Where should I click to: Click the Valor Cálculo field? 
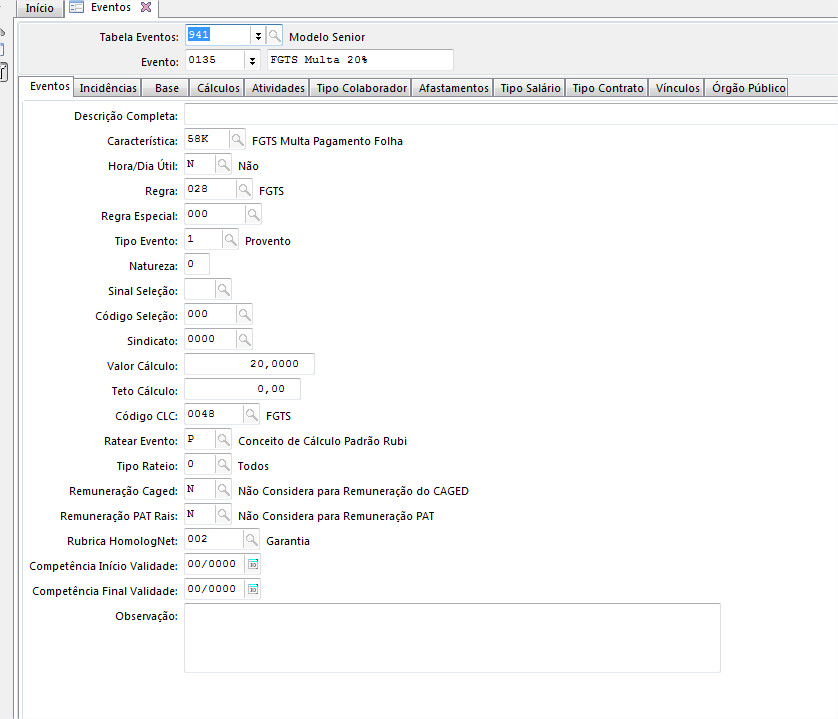point(249,365)
